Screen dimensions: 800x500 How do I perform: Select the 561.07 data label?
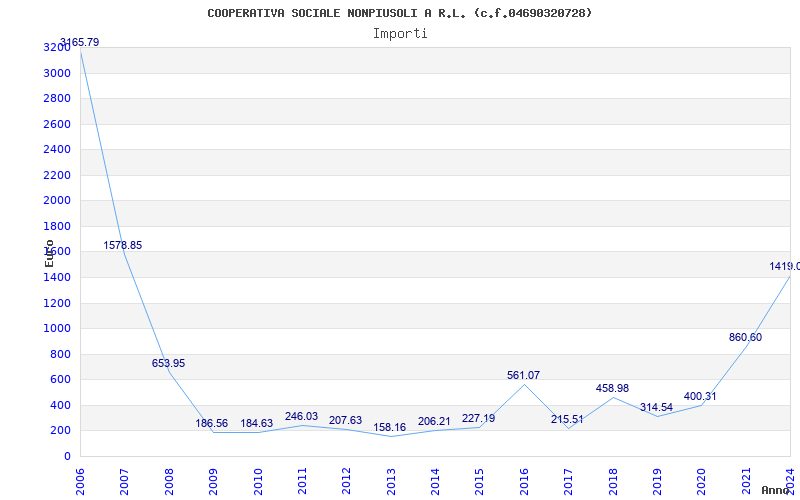[523, 376]
